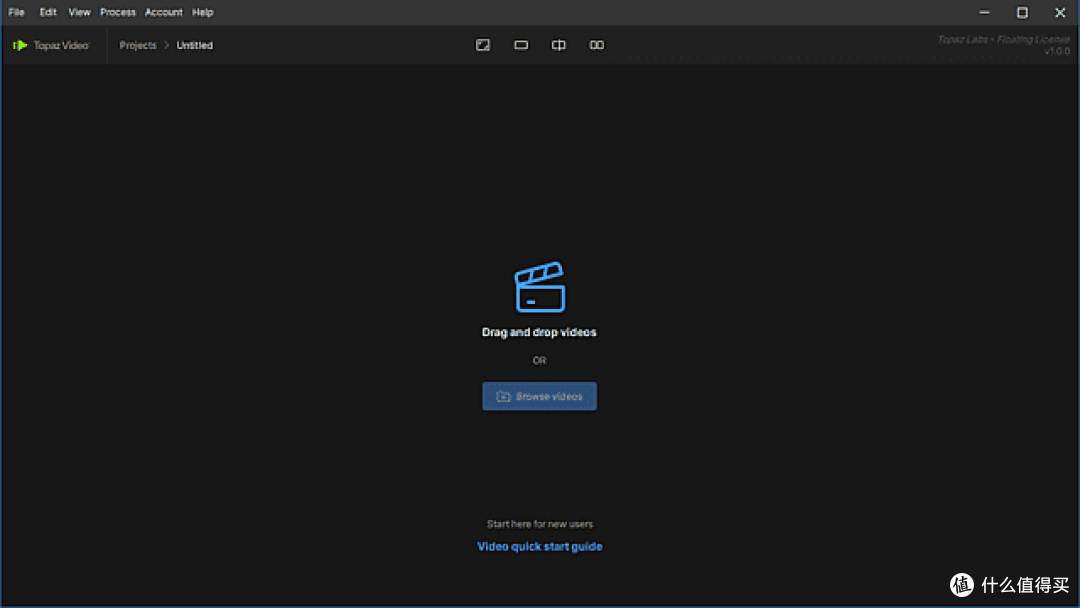Open the View menu
The width and height of the screenshot is (1080, 608).
point(79,12)
